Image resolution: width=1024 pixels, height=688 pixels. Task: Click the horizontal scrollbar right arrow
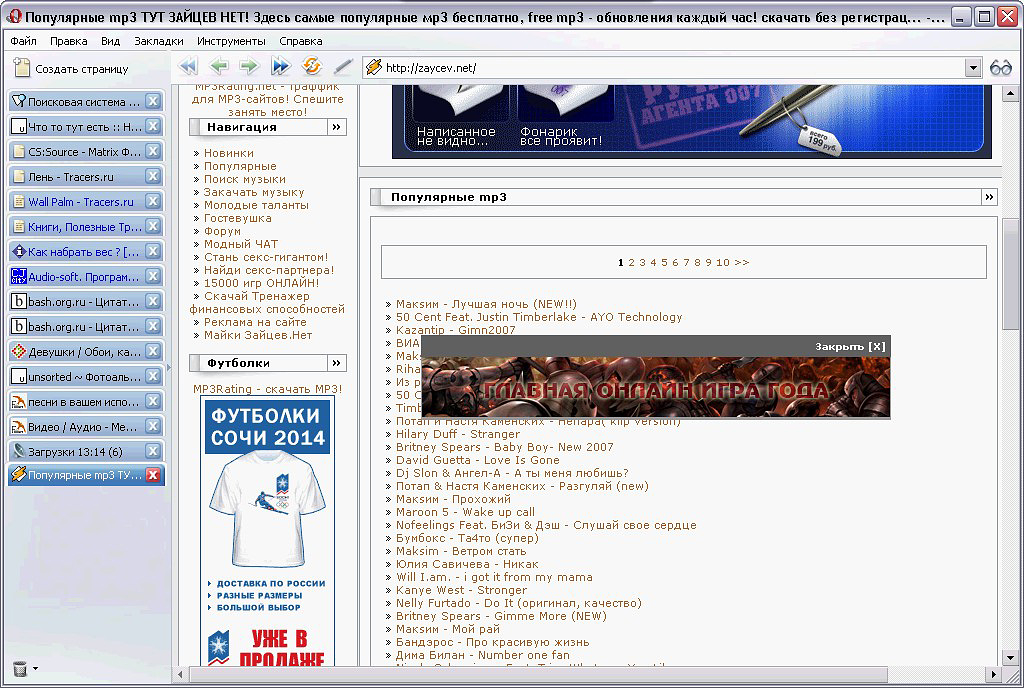tap(993, 674)
